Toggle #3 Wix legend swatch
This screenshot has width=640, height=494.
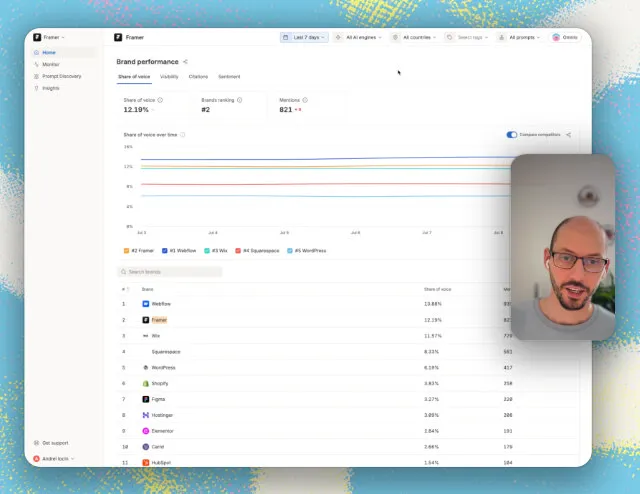pos(207,251)
